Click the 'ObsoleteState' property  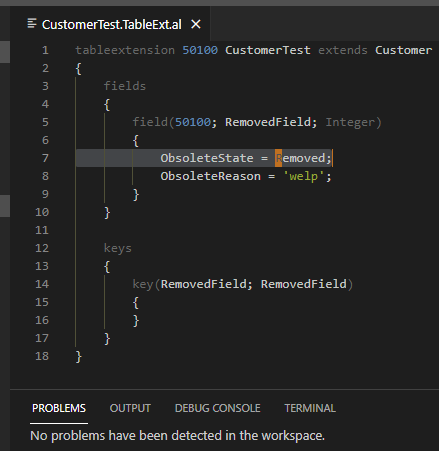[x=207, y=158]
